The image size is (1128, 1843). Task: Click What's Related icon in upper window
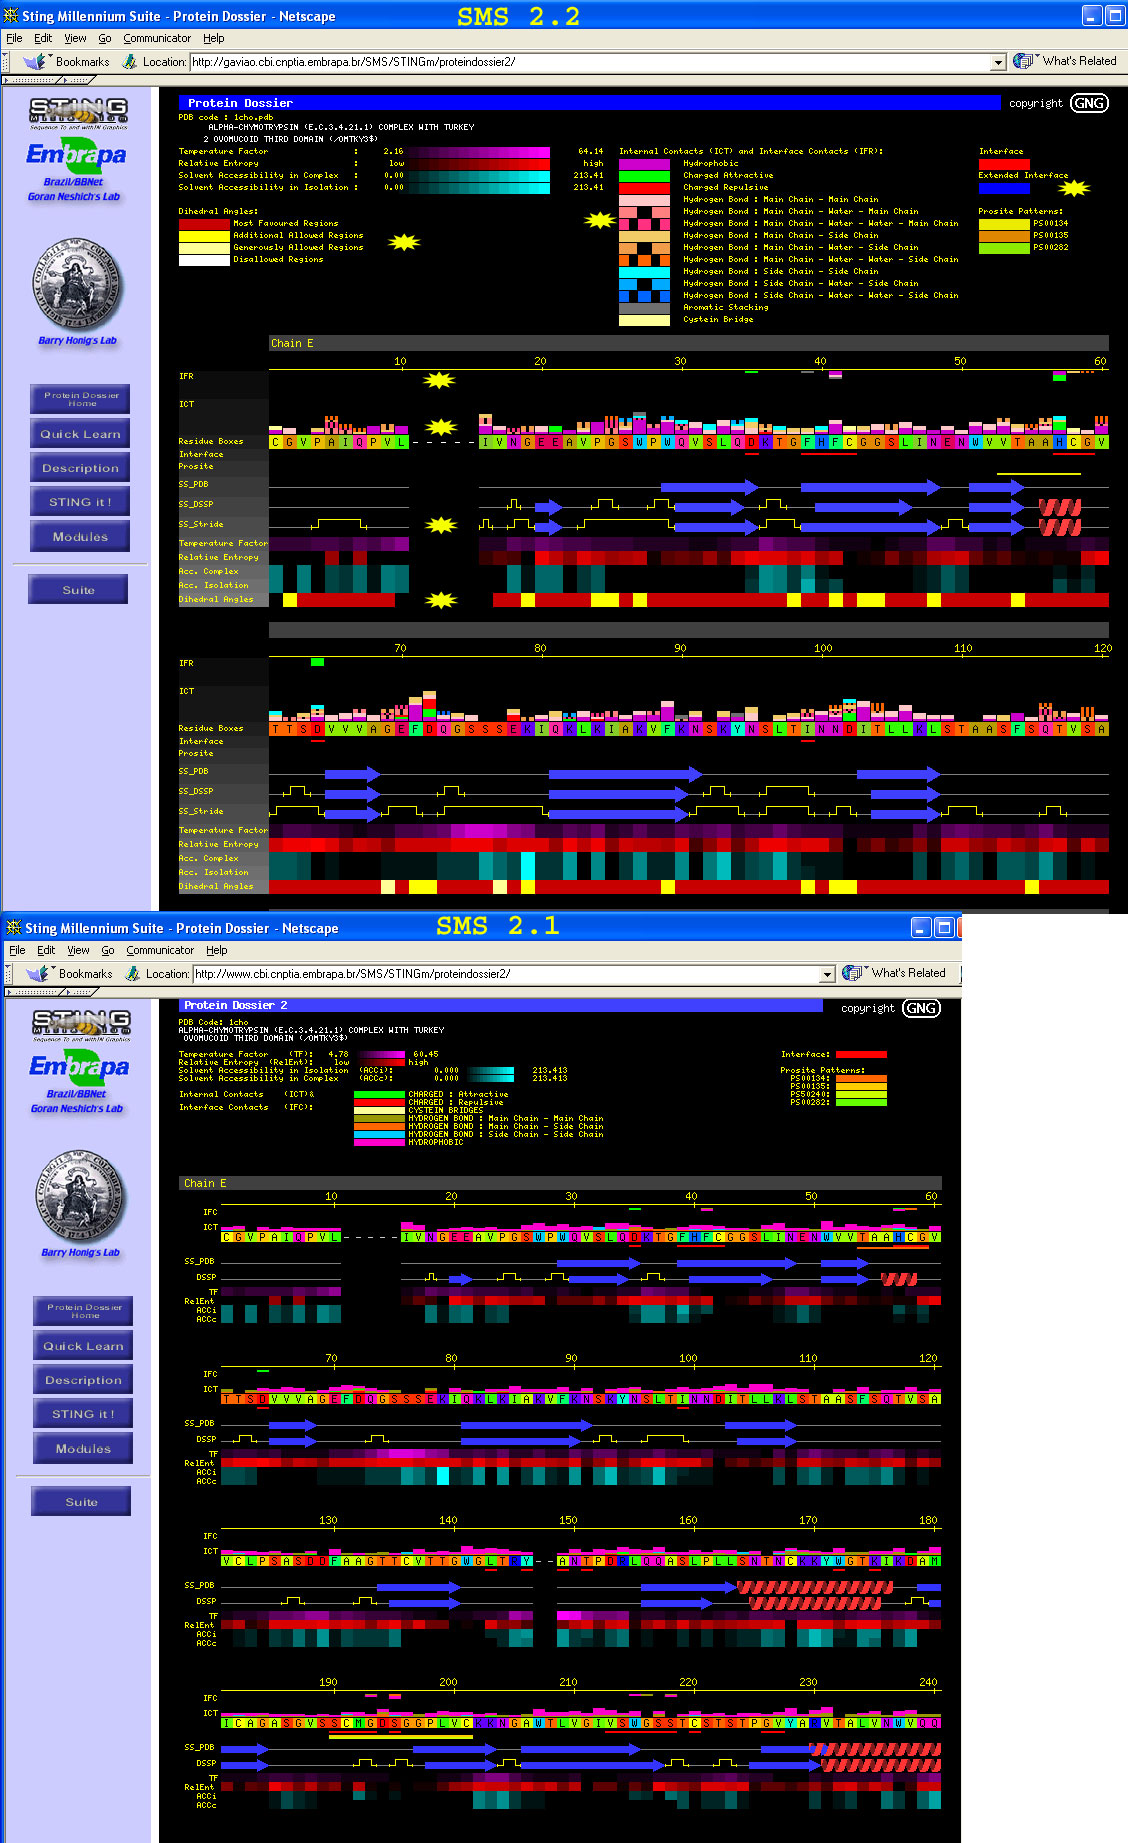coord(1024,61)
